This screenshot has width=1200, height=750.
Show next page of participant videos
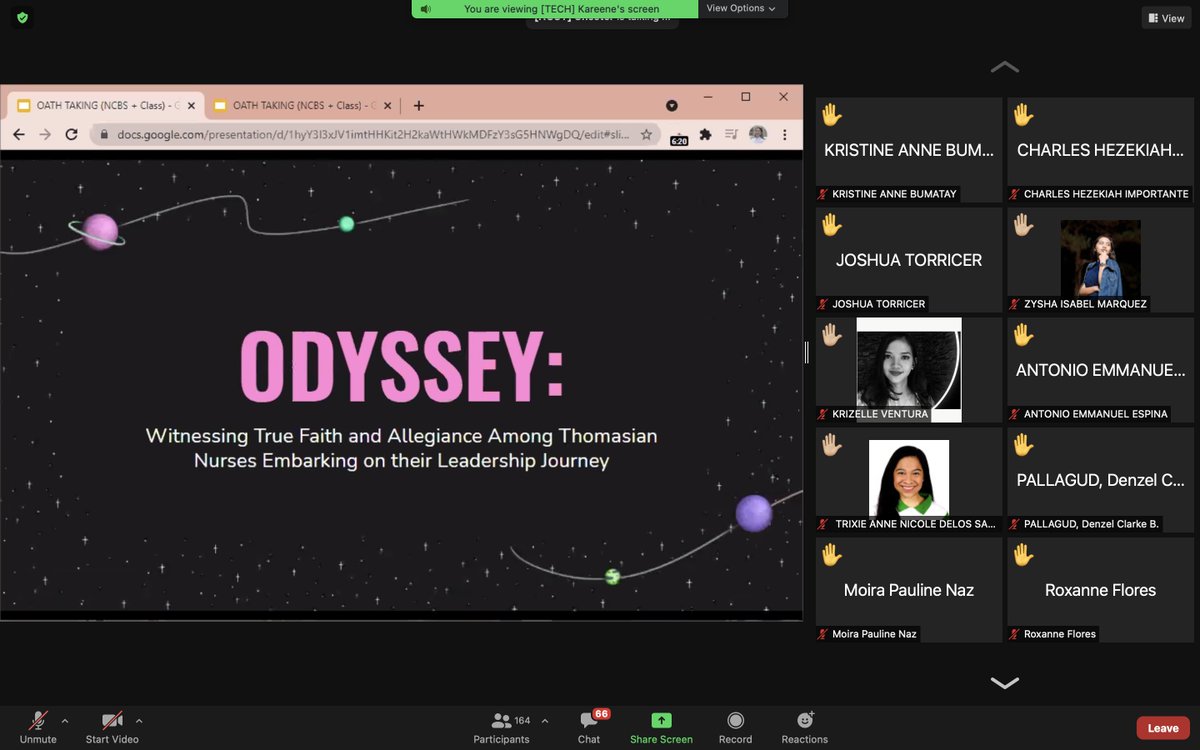tap(1005, 683)
